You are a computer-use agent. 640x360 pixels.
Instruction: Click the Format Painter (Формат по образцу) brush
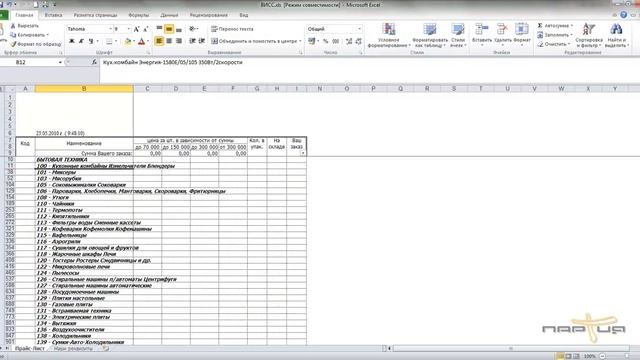coord(35,44)
